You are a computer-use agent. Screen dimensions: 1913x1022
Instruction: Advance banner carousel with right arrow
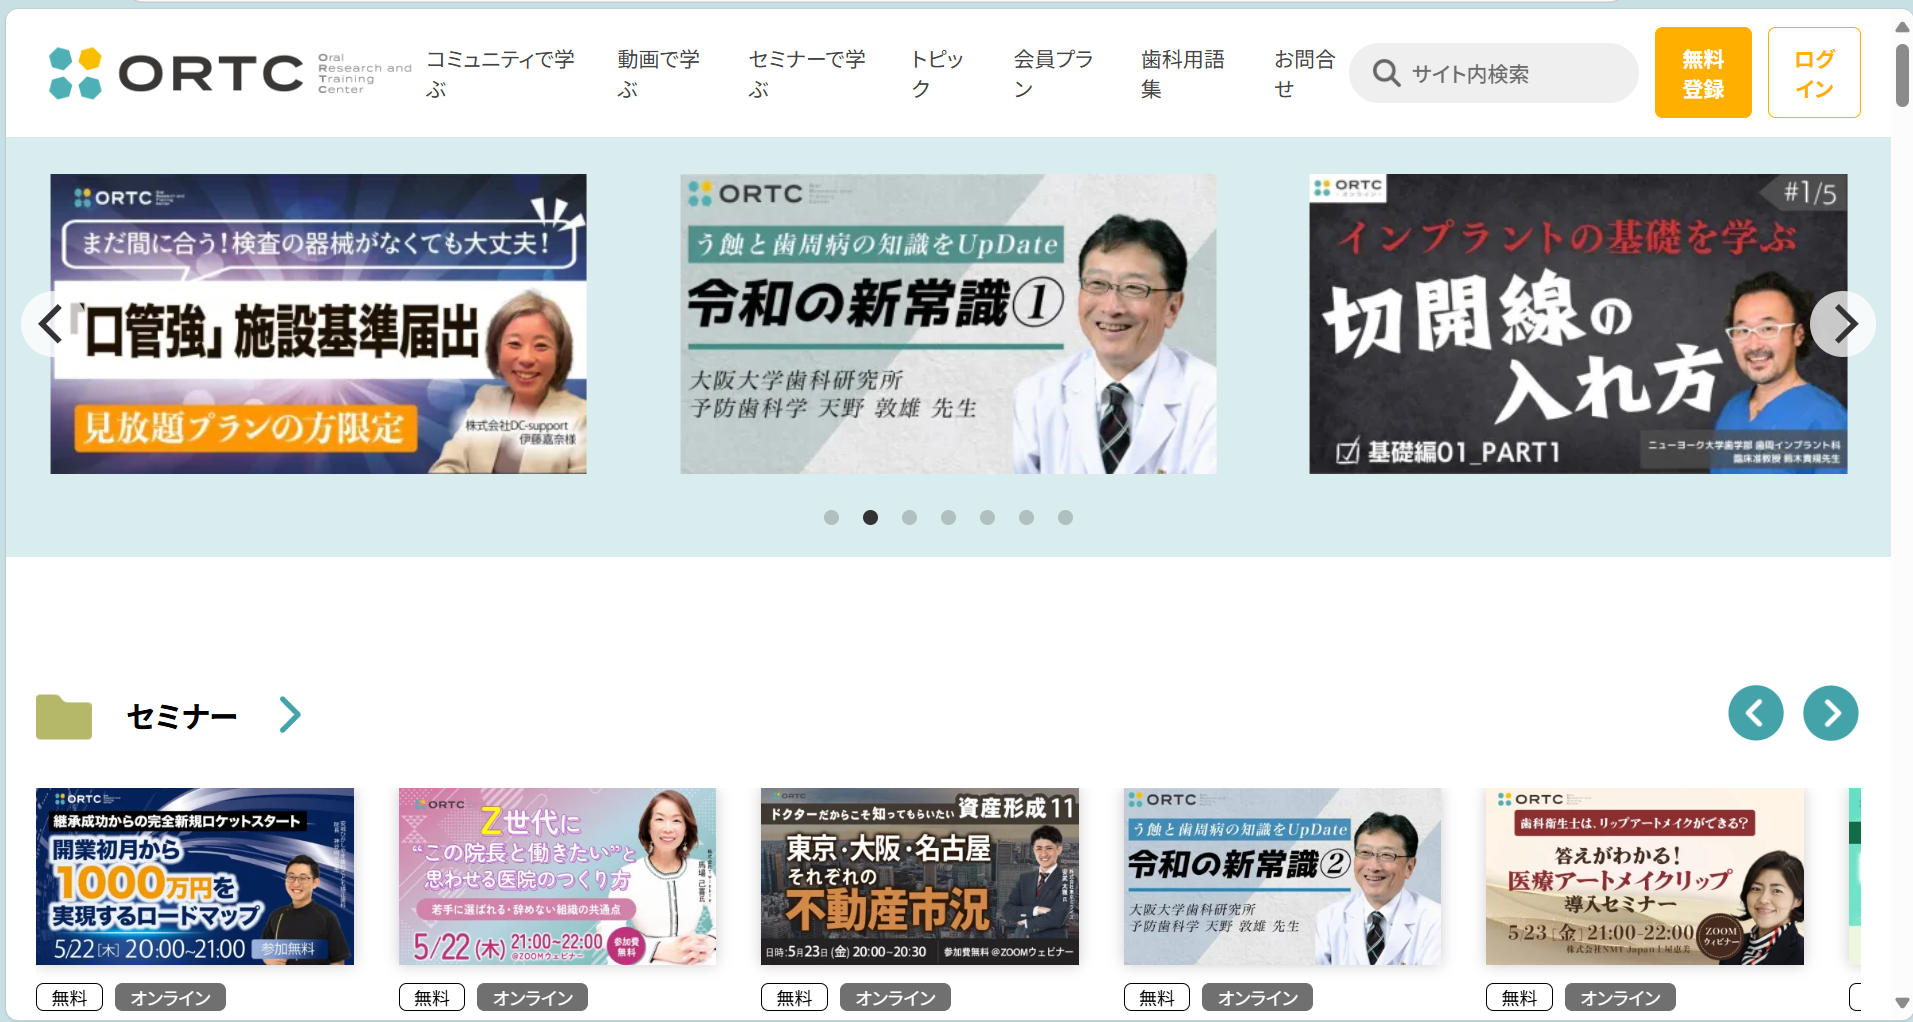coord(1843,323)
